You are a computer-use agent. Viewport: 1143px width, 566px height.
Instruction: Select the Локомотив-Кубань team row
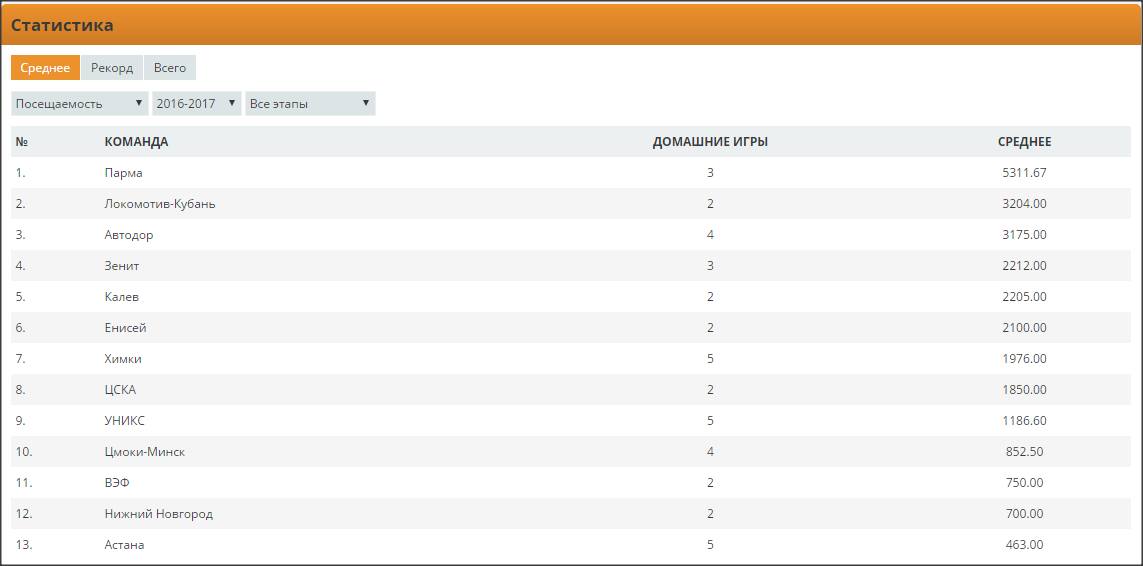pyautogui.click(x=160, y=204)
